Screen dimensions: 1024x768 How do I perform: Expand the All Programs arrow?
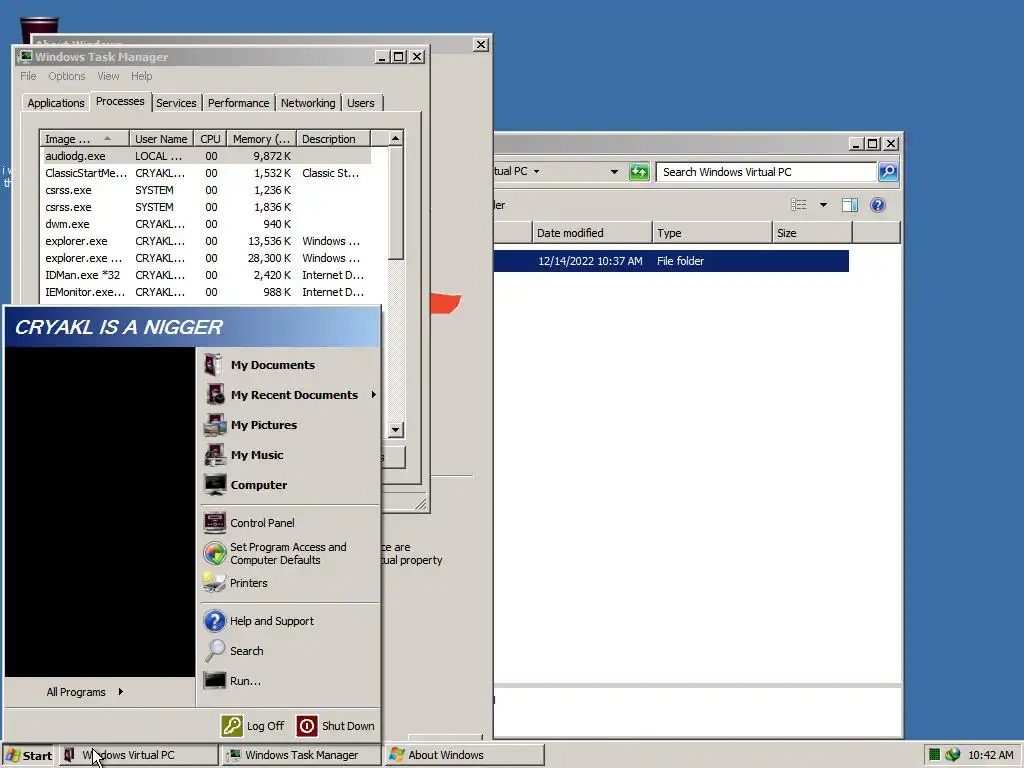(x=121, y=692)
